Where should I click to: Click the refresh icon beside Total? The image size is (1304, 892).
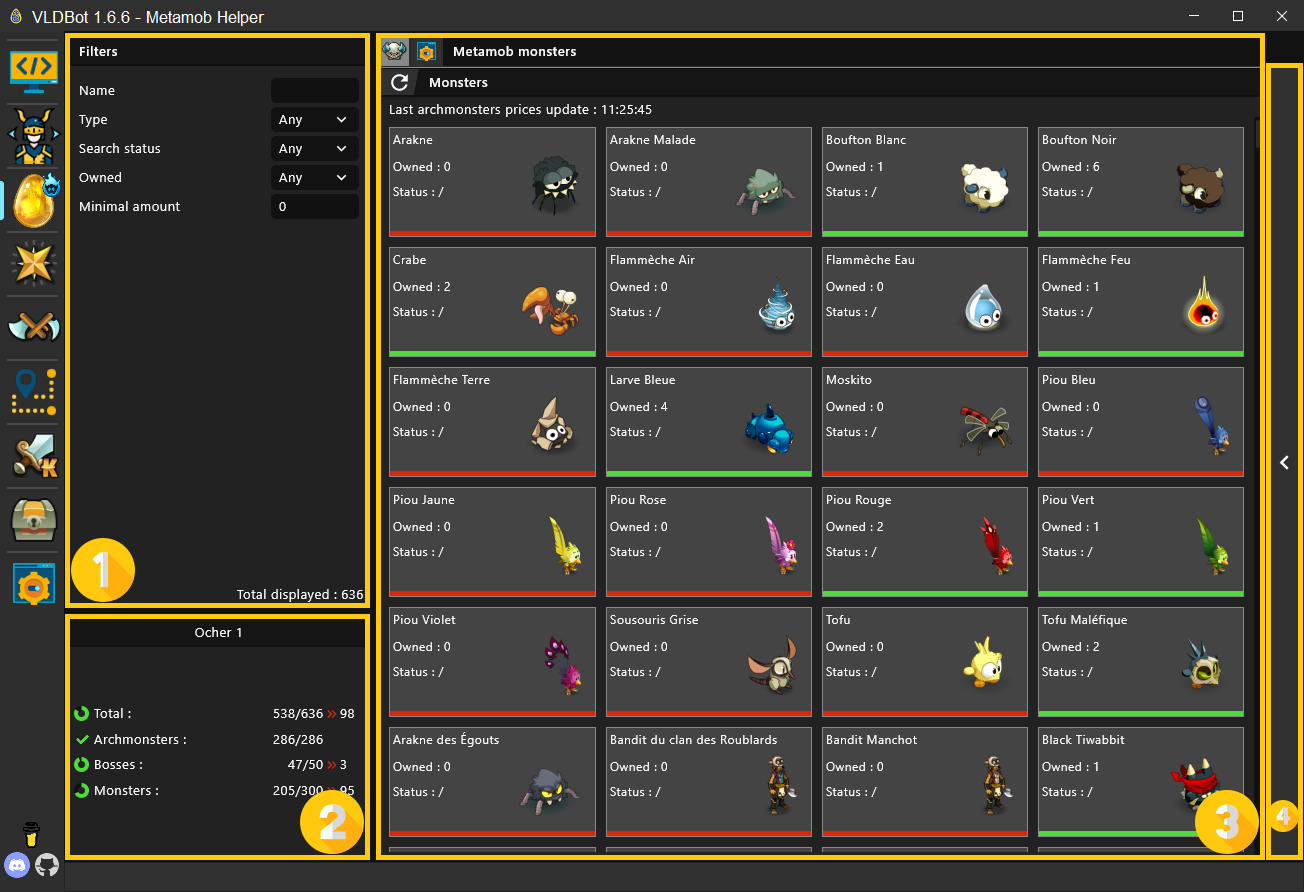point(82,714)
